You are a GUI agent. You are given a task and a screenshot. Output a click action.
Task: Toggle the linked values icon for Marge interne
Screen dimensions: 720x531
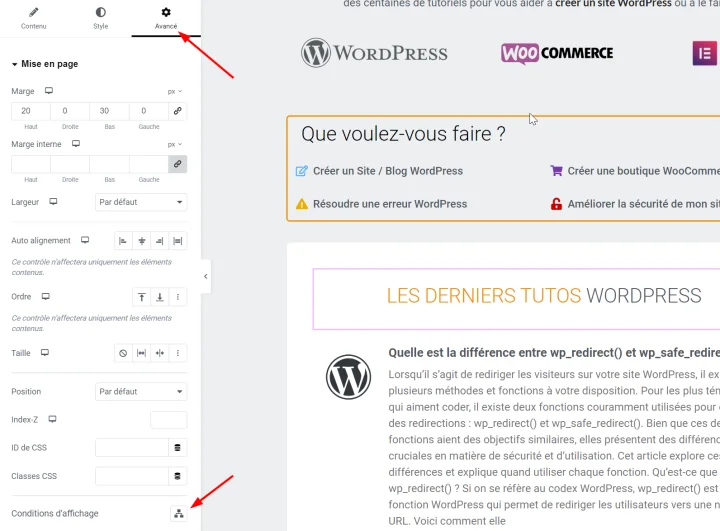coord(178,164)
